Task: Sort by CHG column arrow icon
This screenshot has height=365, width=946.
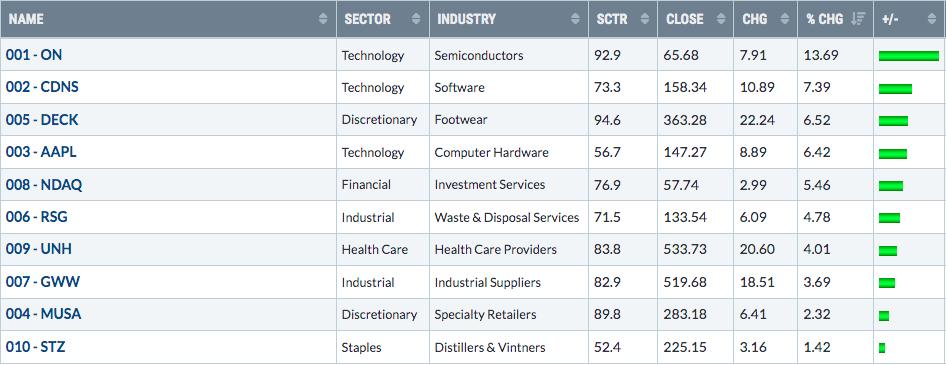Action: tap(784, 19)
